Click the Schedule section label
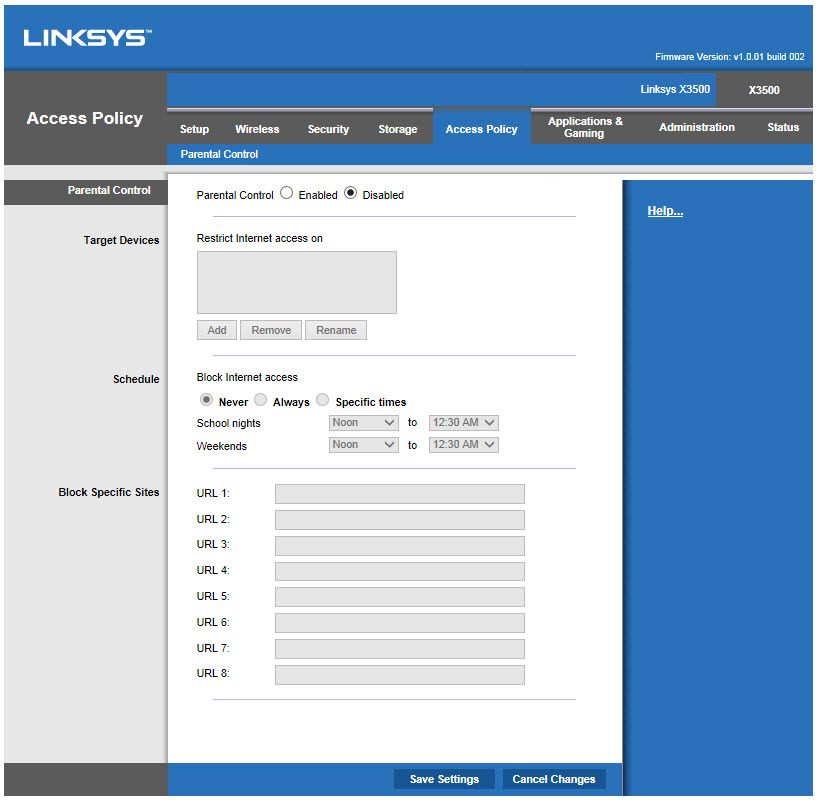 136,379
